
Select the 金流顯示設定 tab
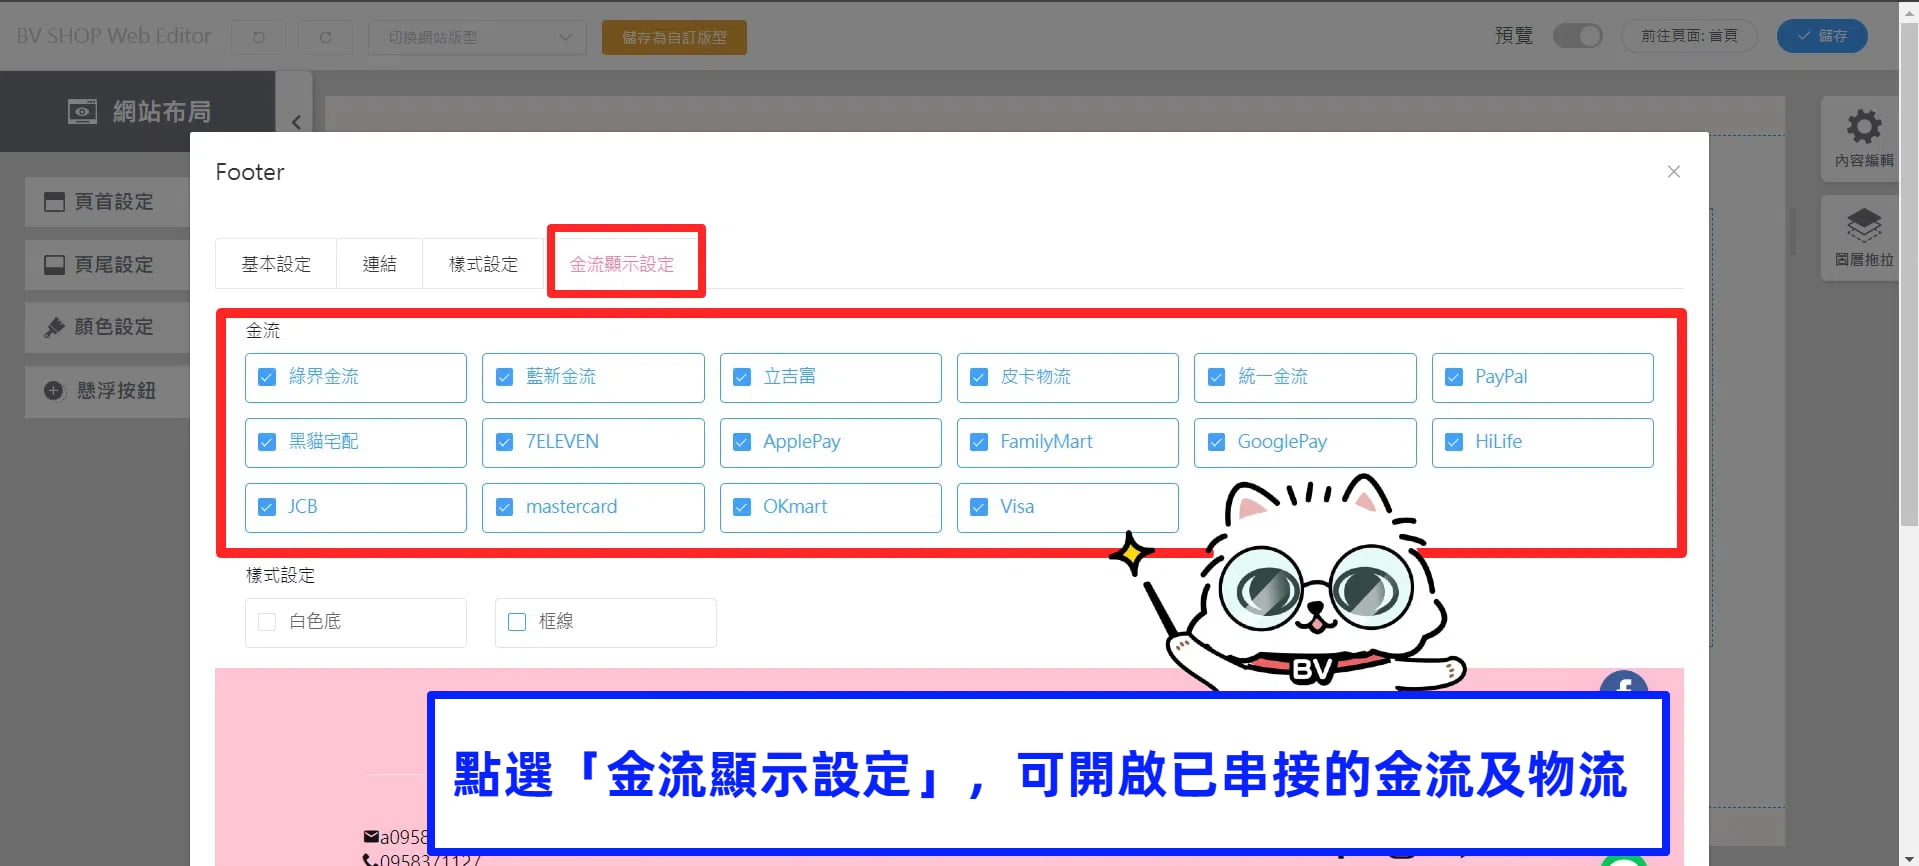point(622,264)
